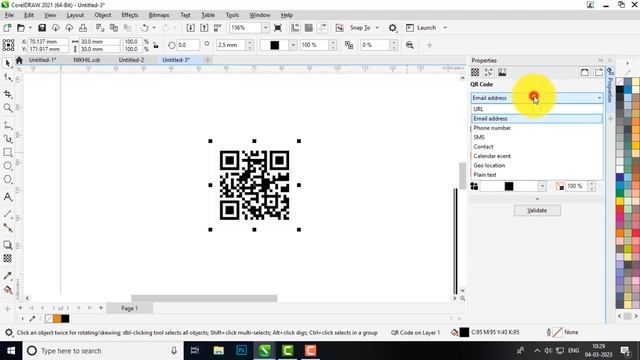Select the Drop Shadow tool
Viewport: 640px width, 360px height.
(7, 245)
